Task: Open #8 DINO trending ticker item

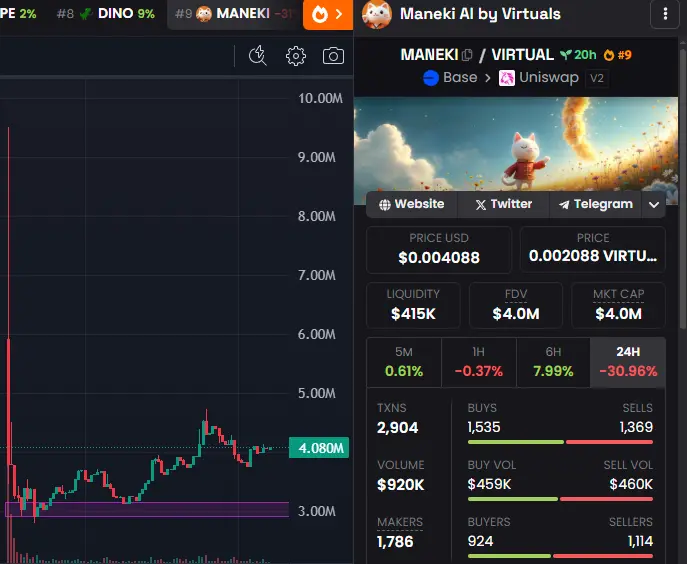Action: [106, 14]
